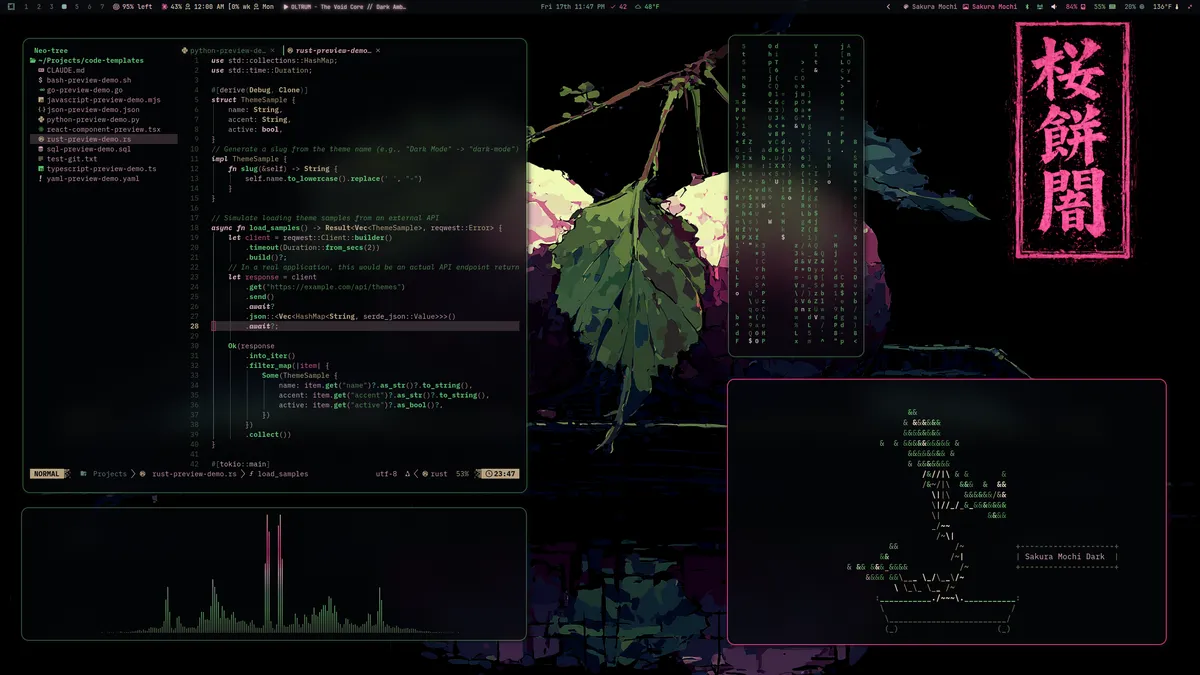1200x675 pixels.
Task: Collapse the ~/Projects/code-templates folder
Action: (88, 60)
